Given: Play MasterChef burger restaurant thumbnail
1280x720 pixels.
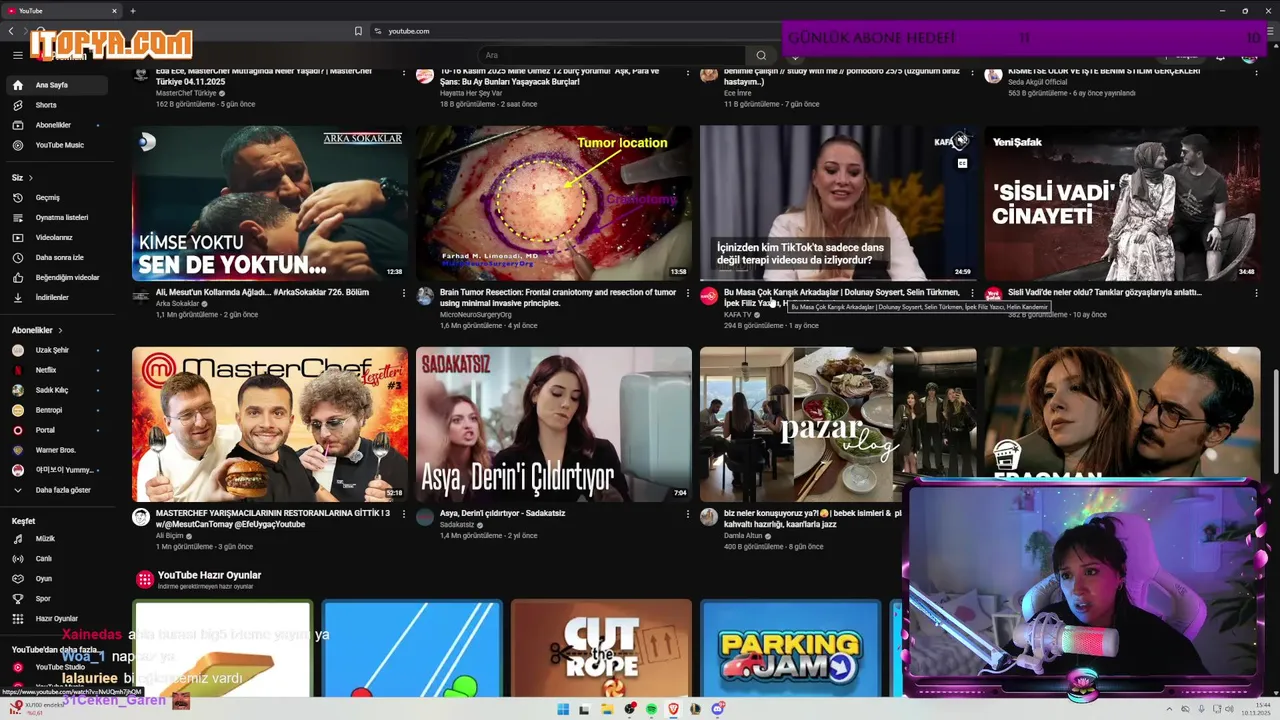Looking at the screenshot, I should pos(270,424).
